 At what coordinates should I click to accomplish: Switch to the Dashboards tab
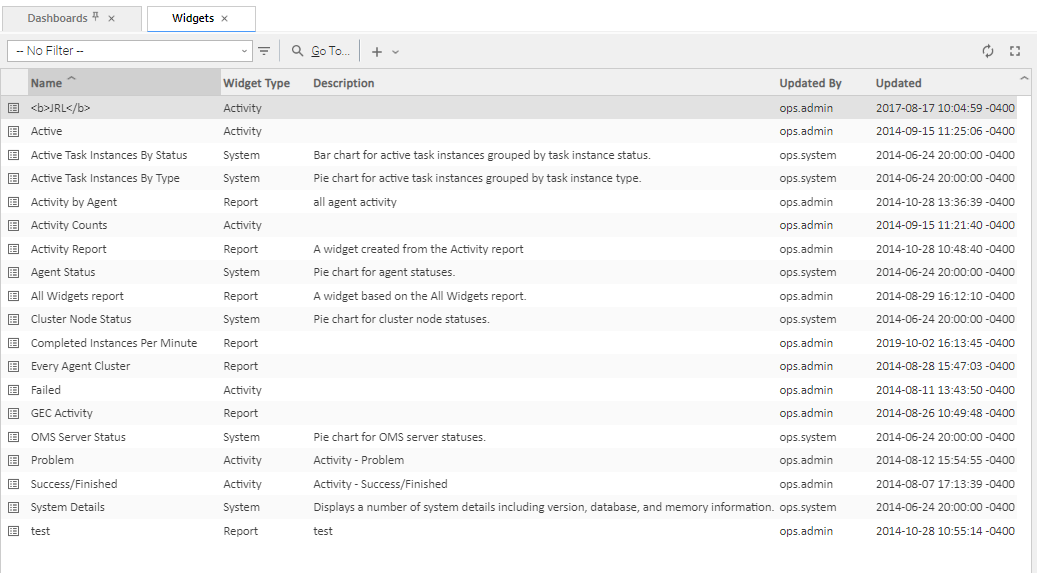(x=57, y=18)
